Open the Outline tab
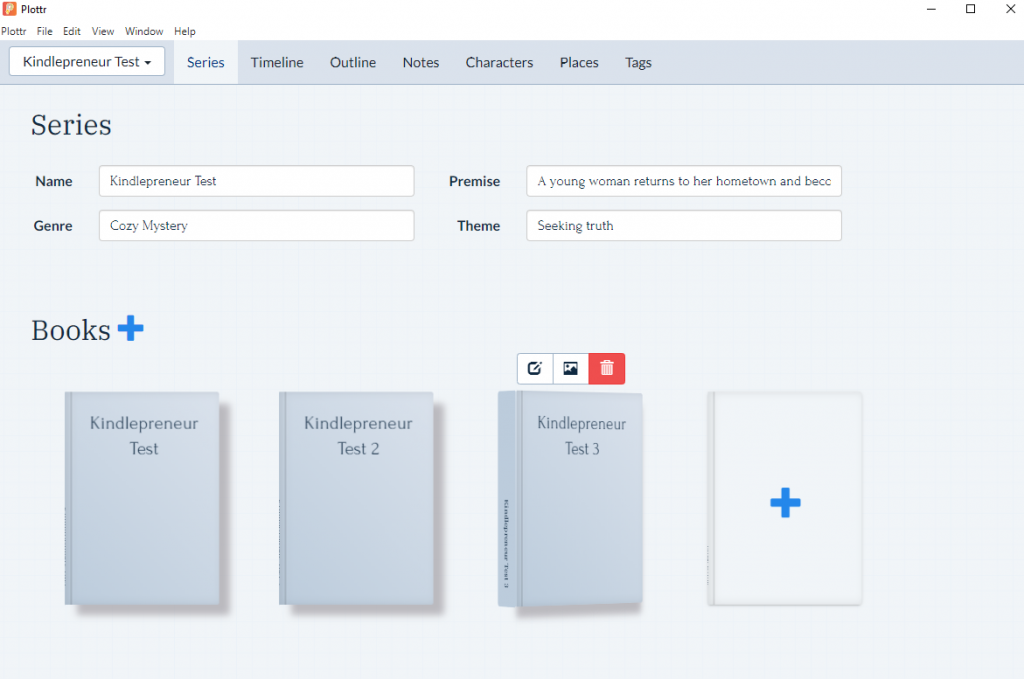The image size is (1024, 679). [x=353, y=63]
